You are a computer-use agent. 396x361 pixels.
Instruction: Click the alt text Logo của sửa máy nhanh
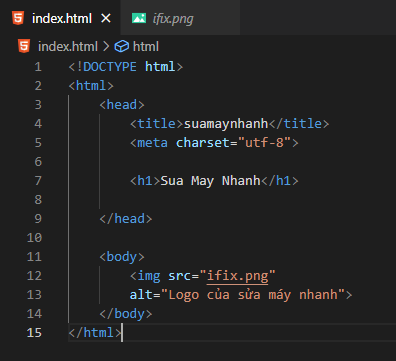253,295
